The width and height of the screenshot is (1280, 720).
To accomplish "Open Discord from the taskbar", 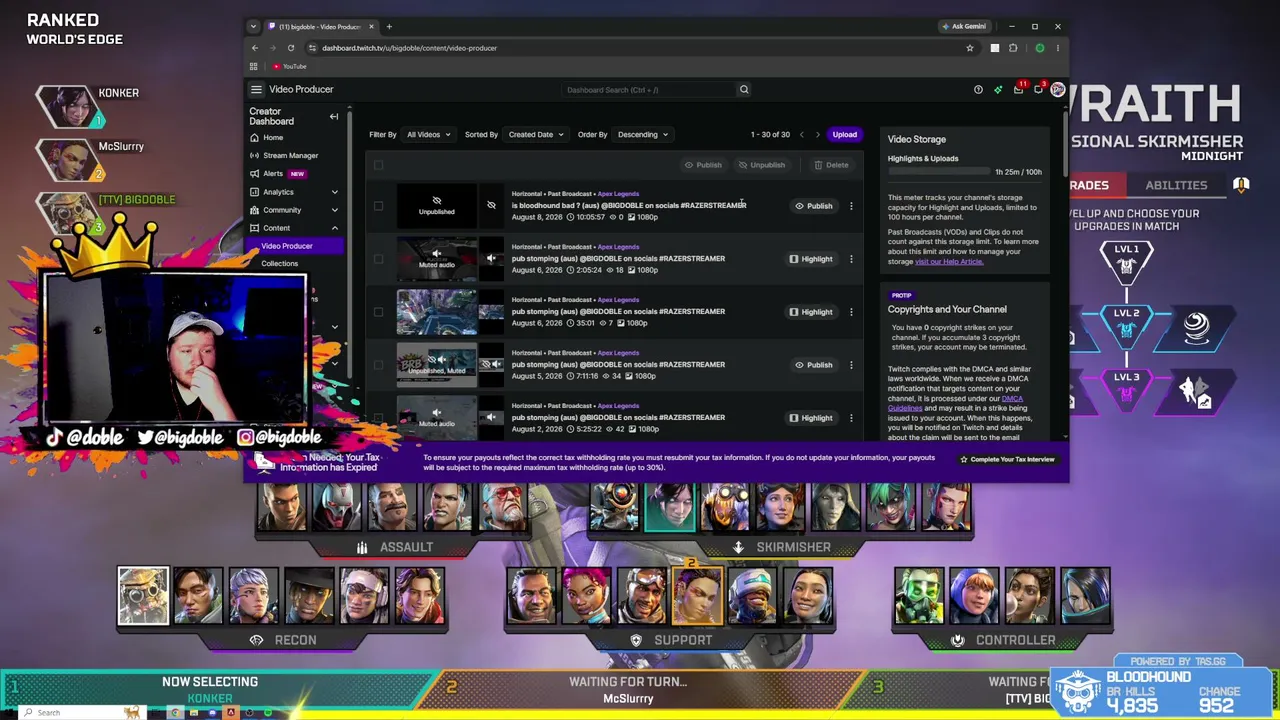I will click(x=212, y=712).
